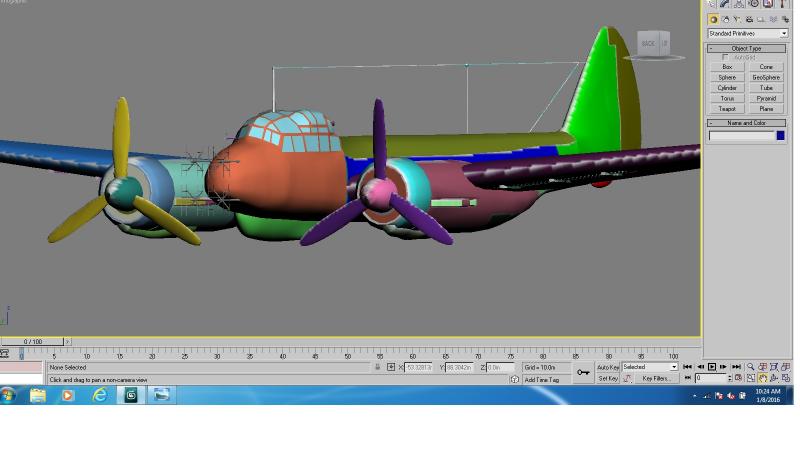Toggle Auto Key mode
800x450 pixels.
[x=608, y=367]
